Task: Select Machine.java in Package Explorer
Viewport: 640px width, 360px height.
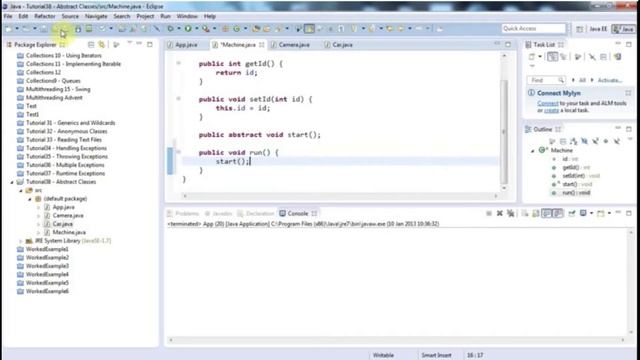Action: tap(69, 232)
